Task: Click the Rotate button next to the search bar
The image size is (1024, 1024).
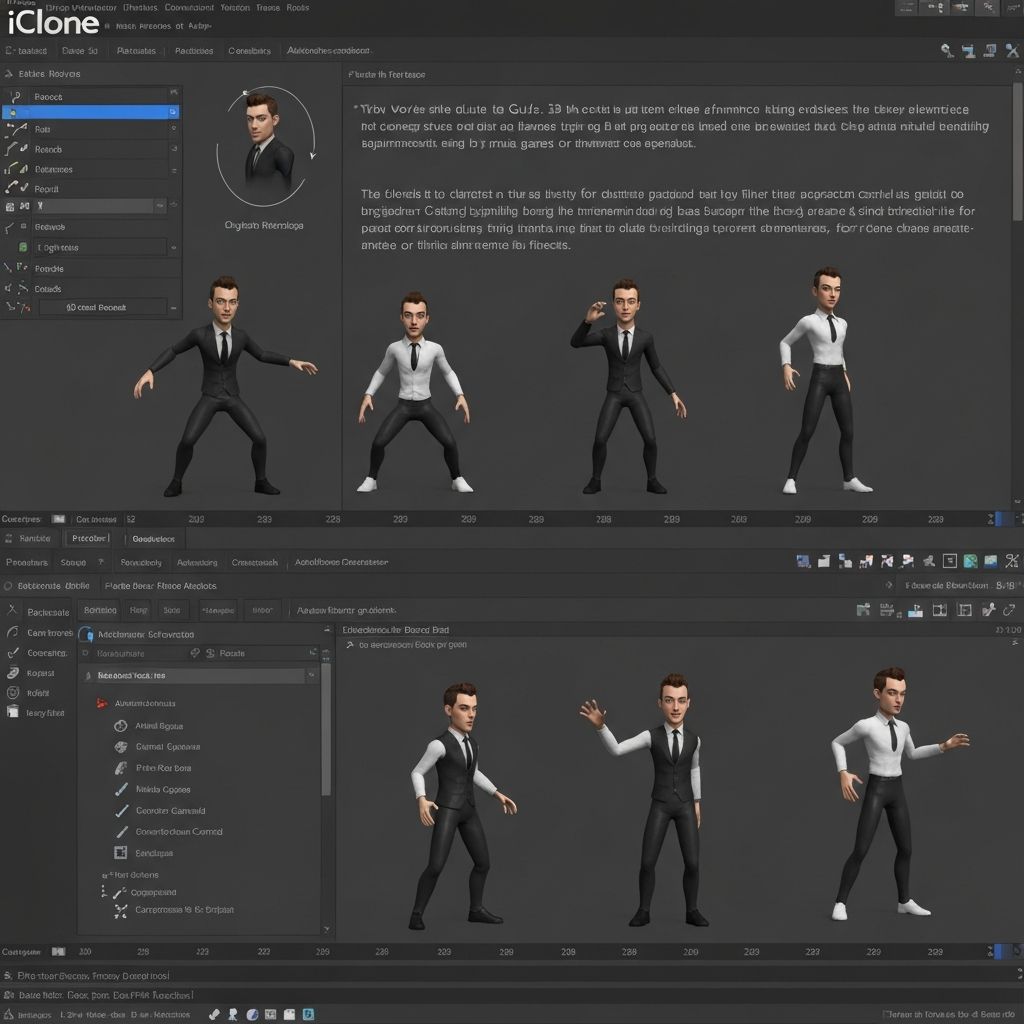Action: pos(229,653)
